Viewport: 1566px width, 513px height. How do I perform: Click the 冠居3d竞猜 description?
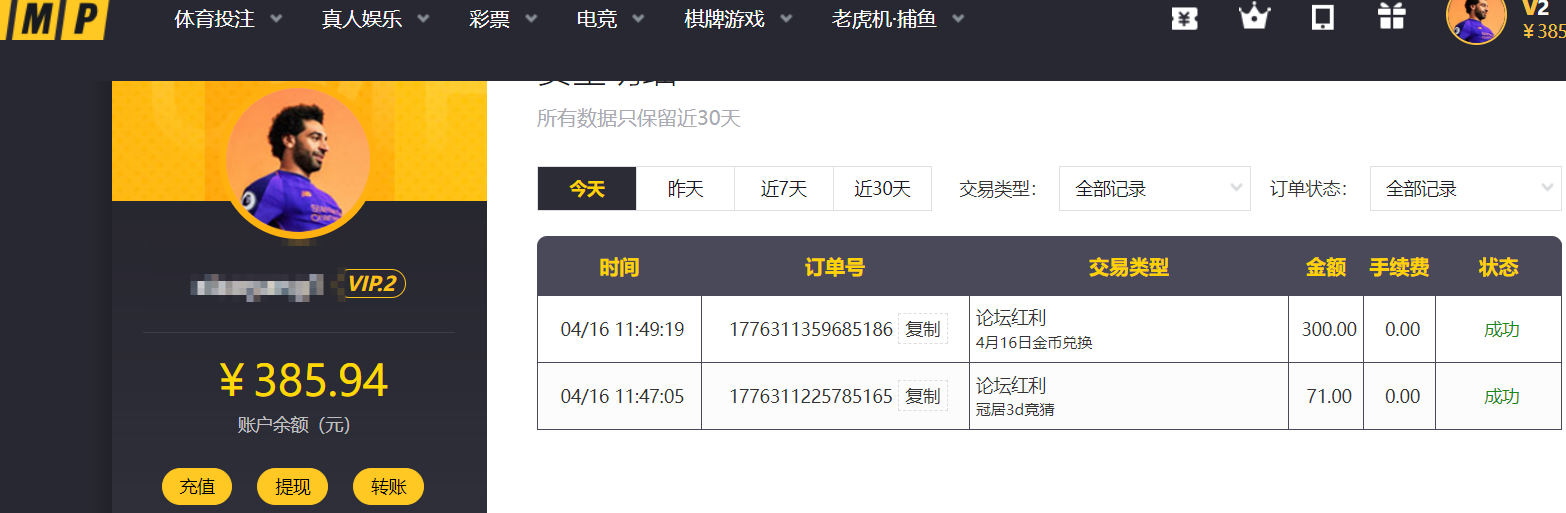coord(1015,410)
